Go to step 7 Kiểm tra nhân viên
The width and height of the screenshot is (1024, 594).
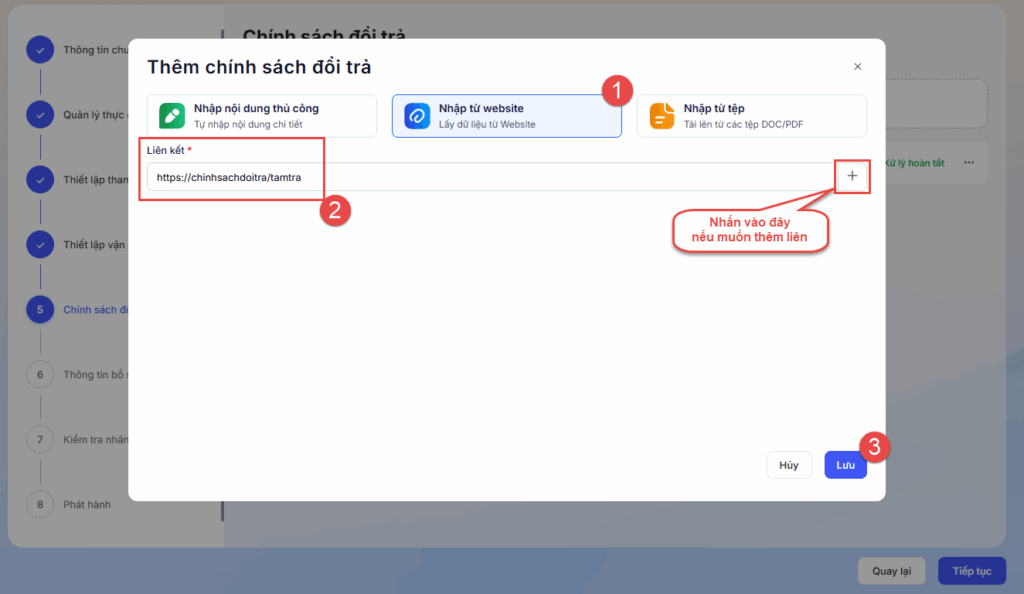(40, 440)
